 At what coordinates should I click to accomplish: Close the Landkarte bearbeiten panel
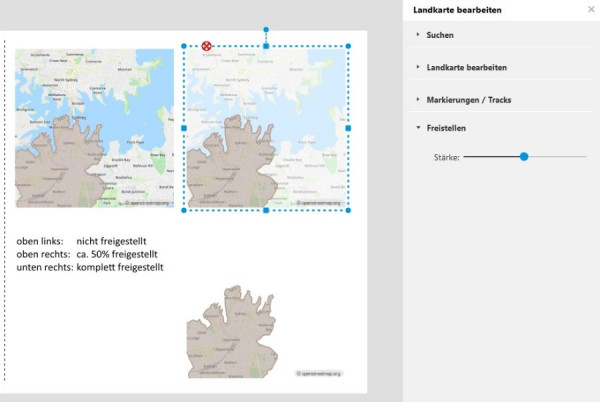(x=591, y=9)
